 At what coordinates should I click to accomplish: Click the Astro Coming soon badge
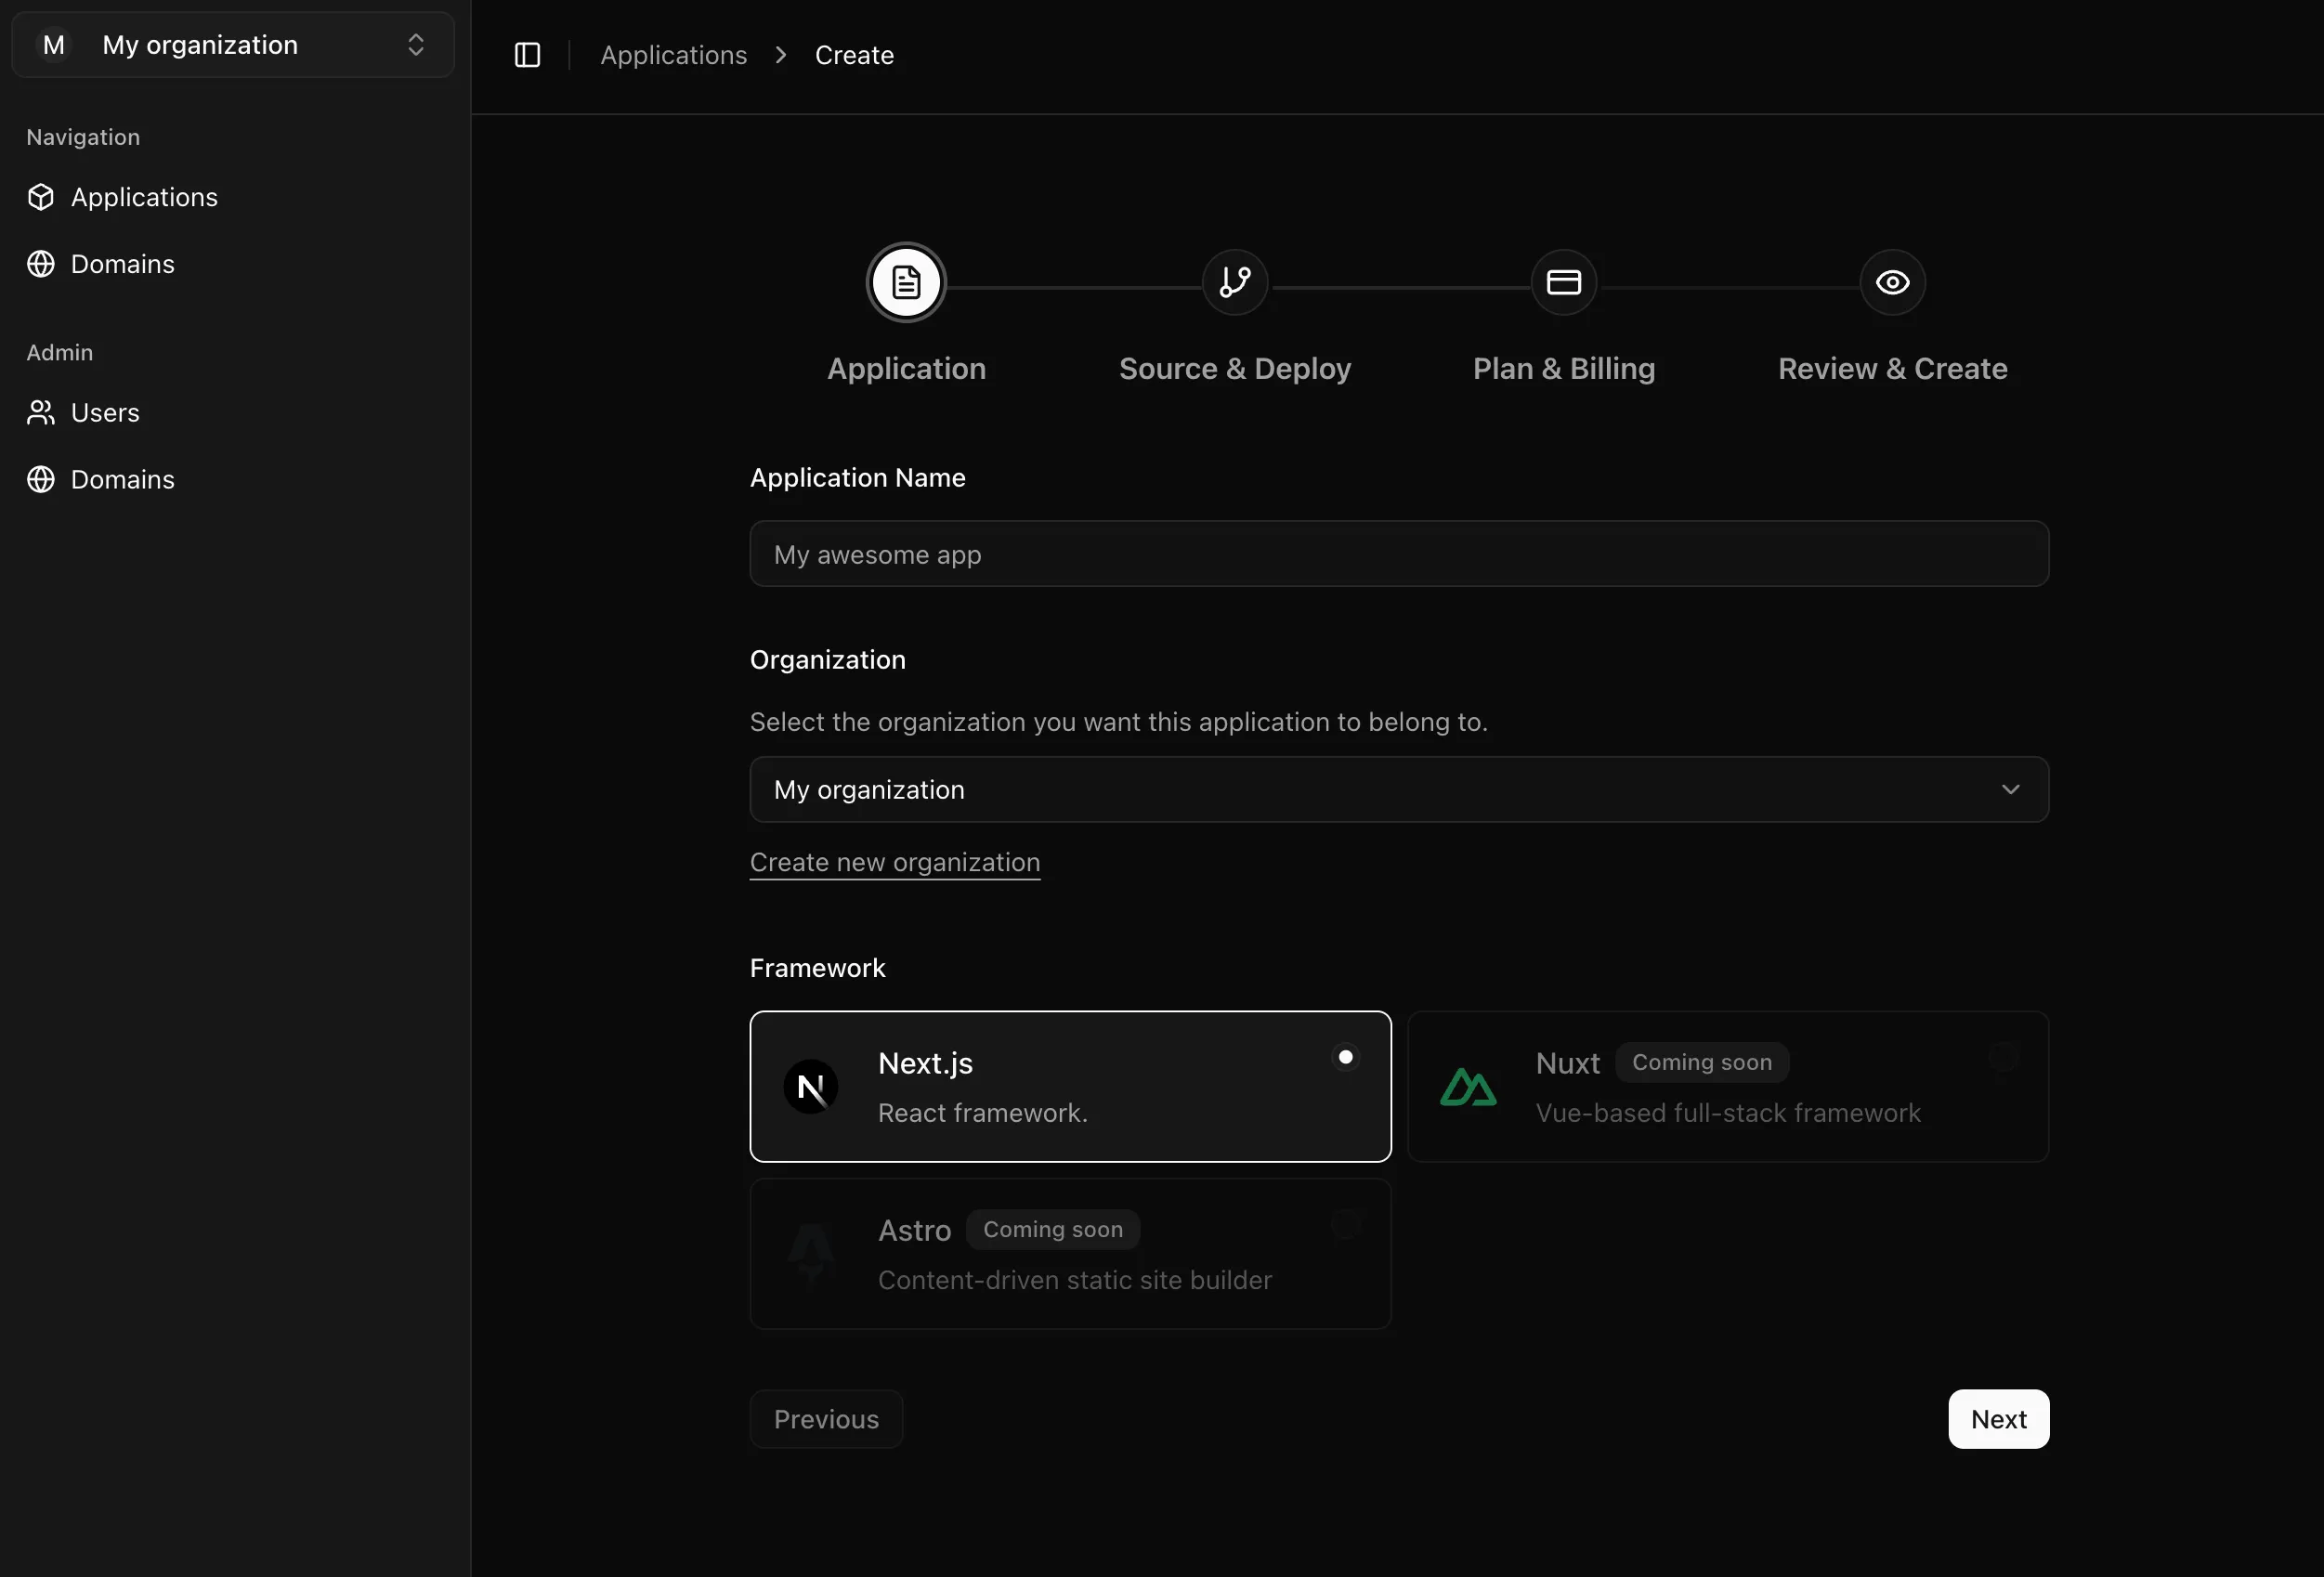[1053, 1229]
